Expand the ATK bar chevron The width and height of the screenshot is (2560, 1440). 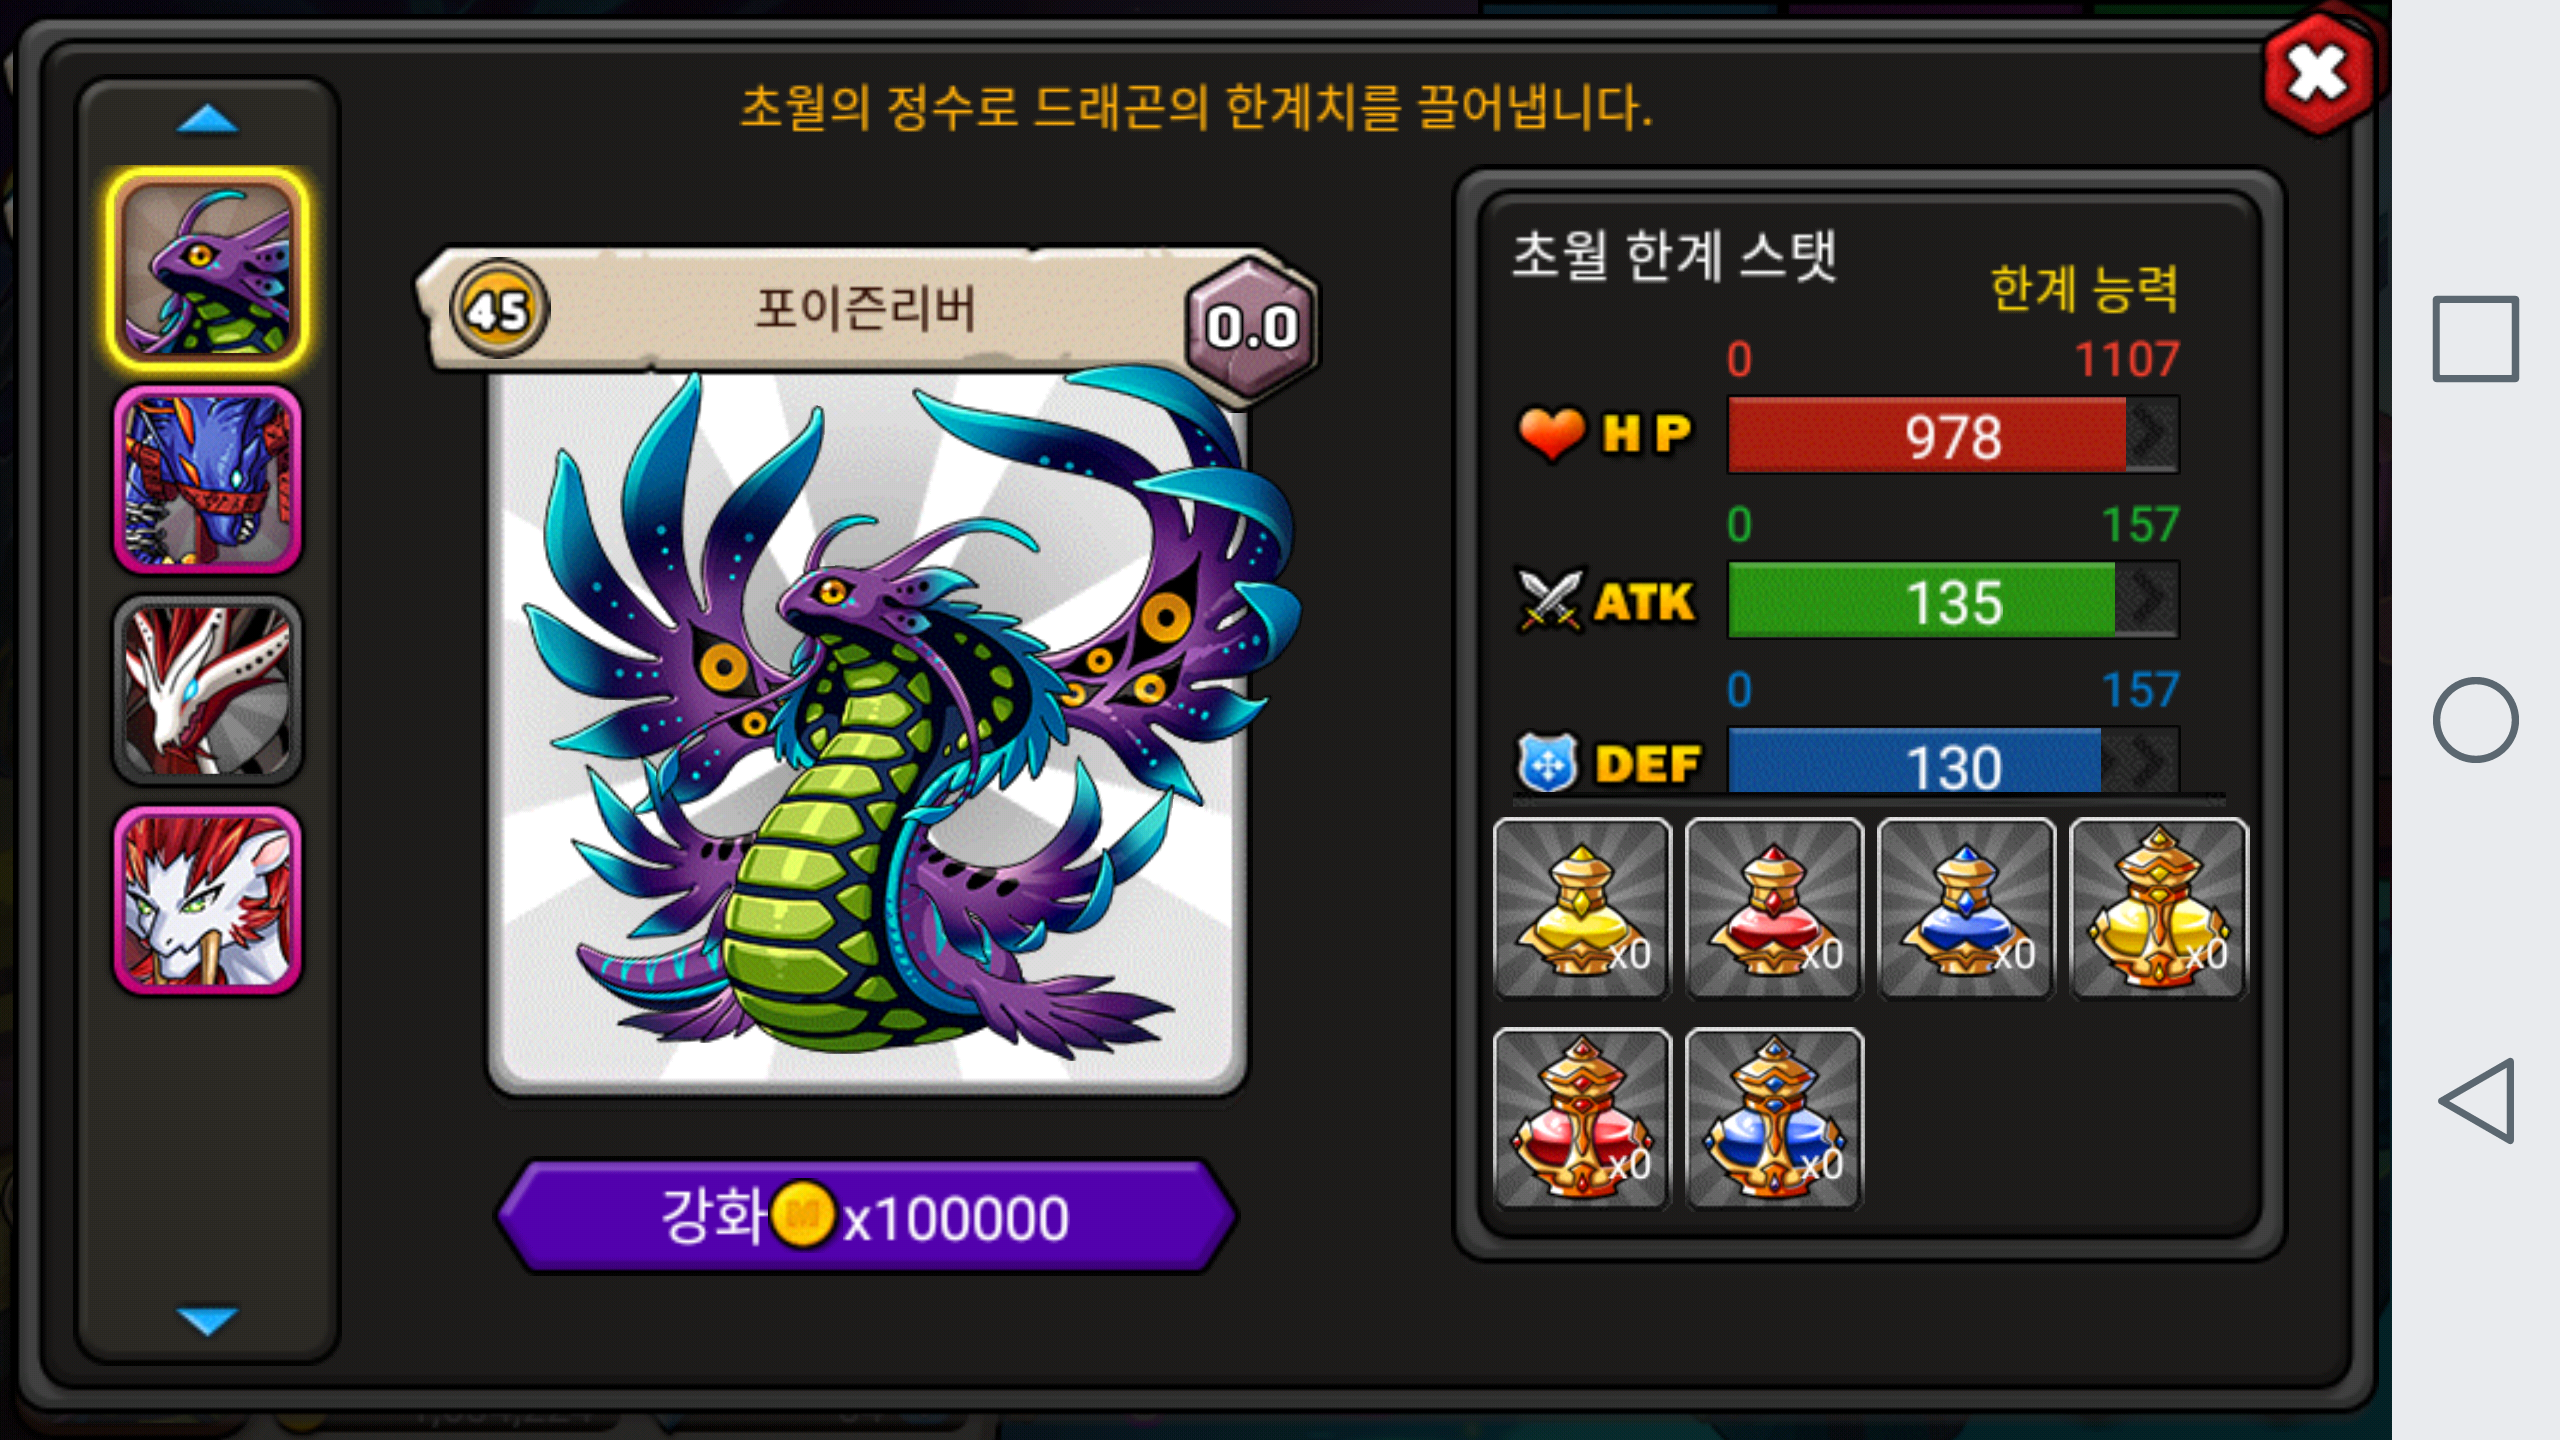click(2147, 600)
